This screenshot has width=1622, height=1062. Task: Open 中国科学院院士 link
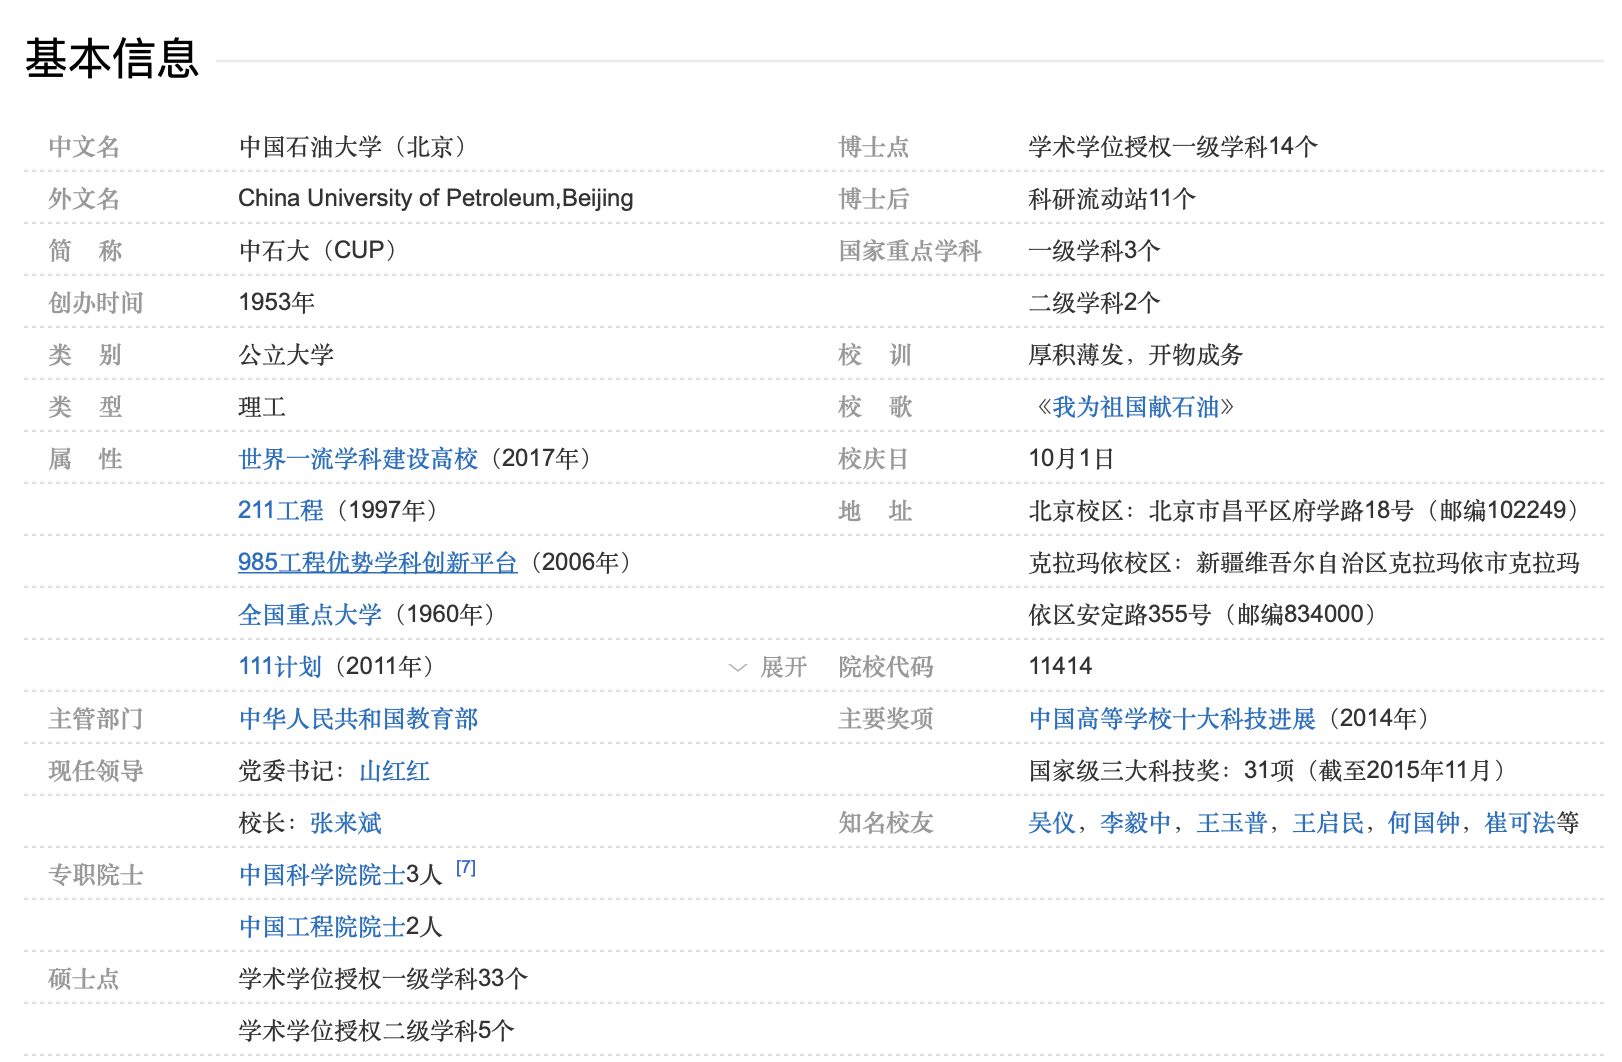(x=322, y=875)
